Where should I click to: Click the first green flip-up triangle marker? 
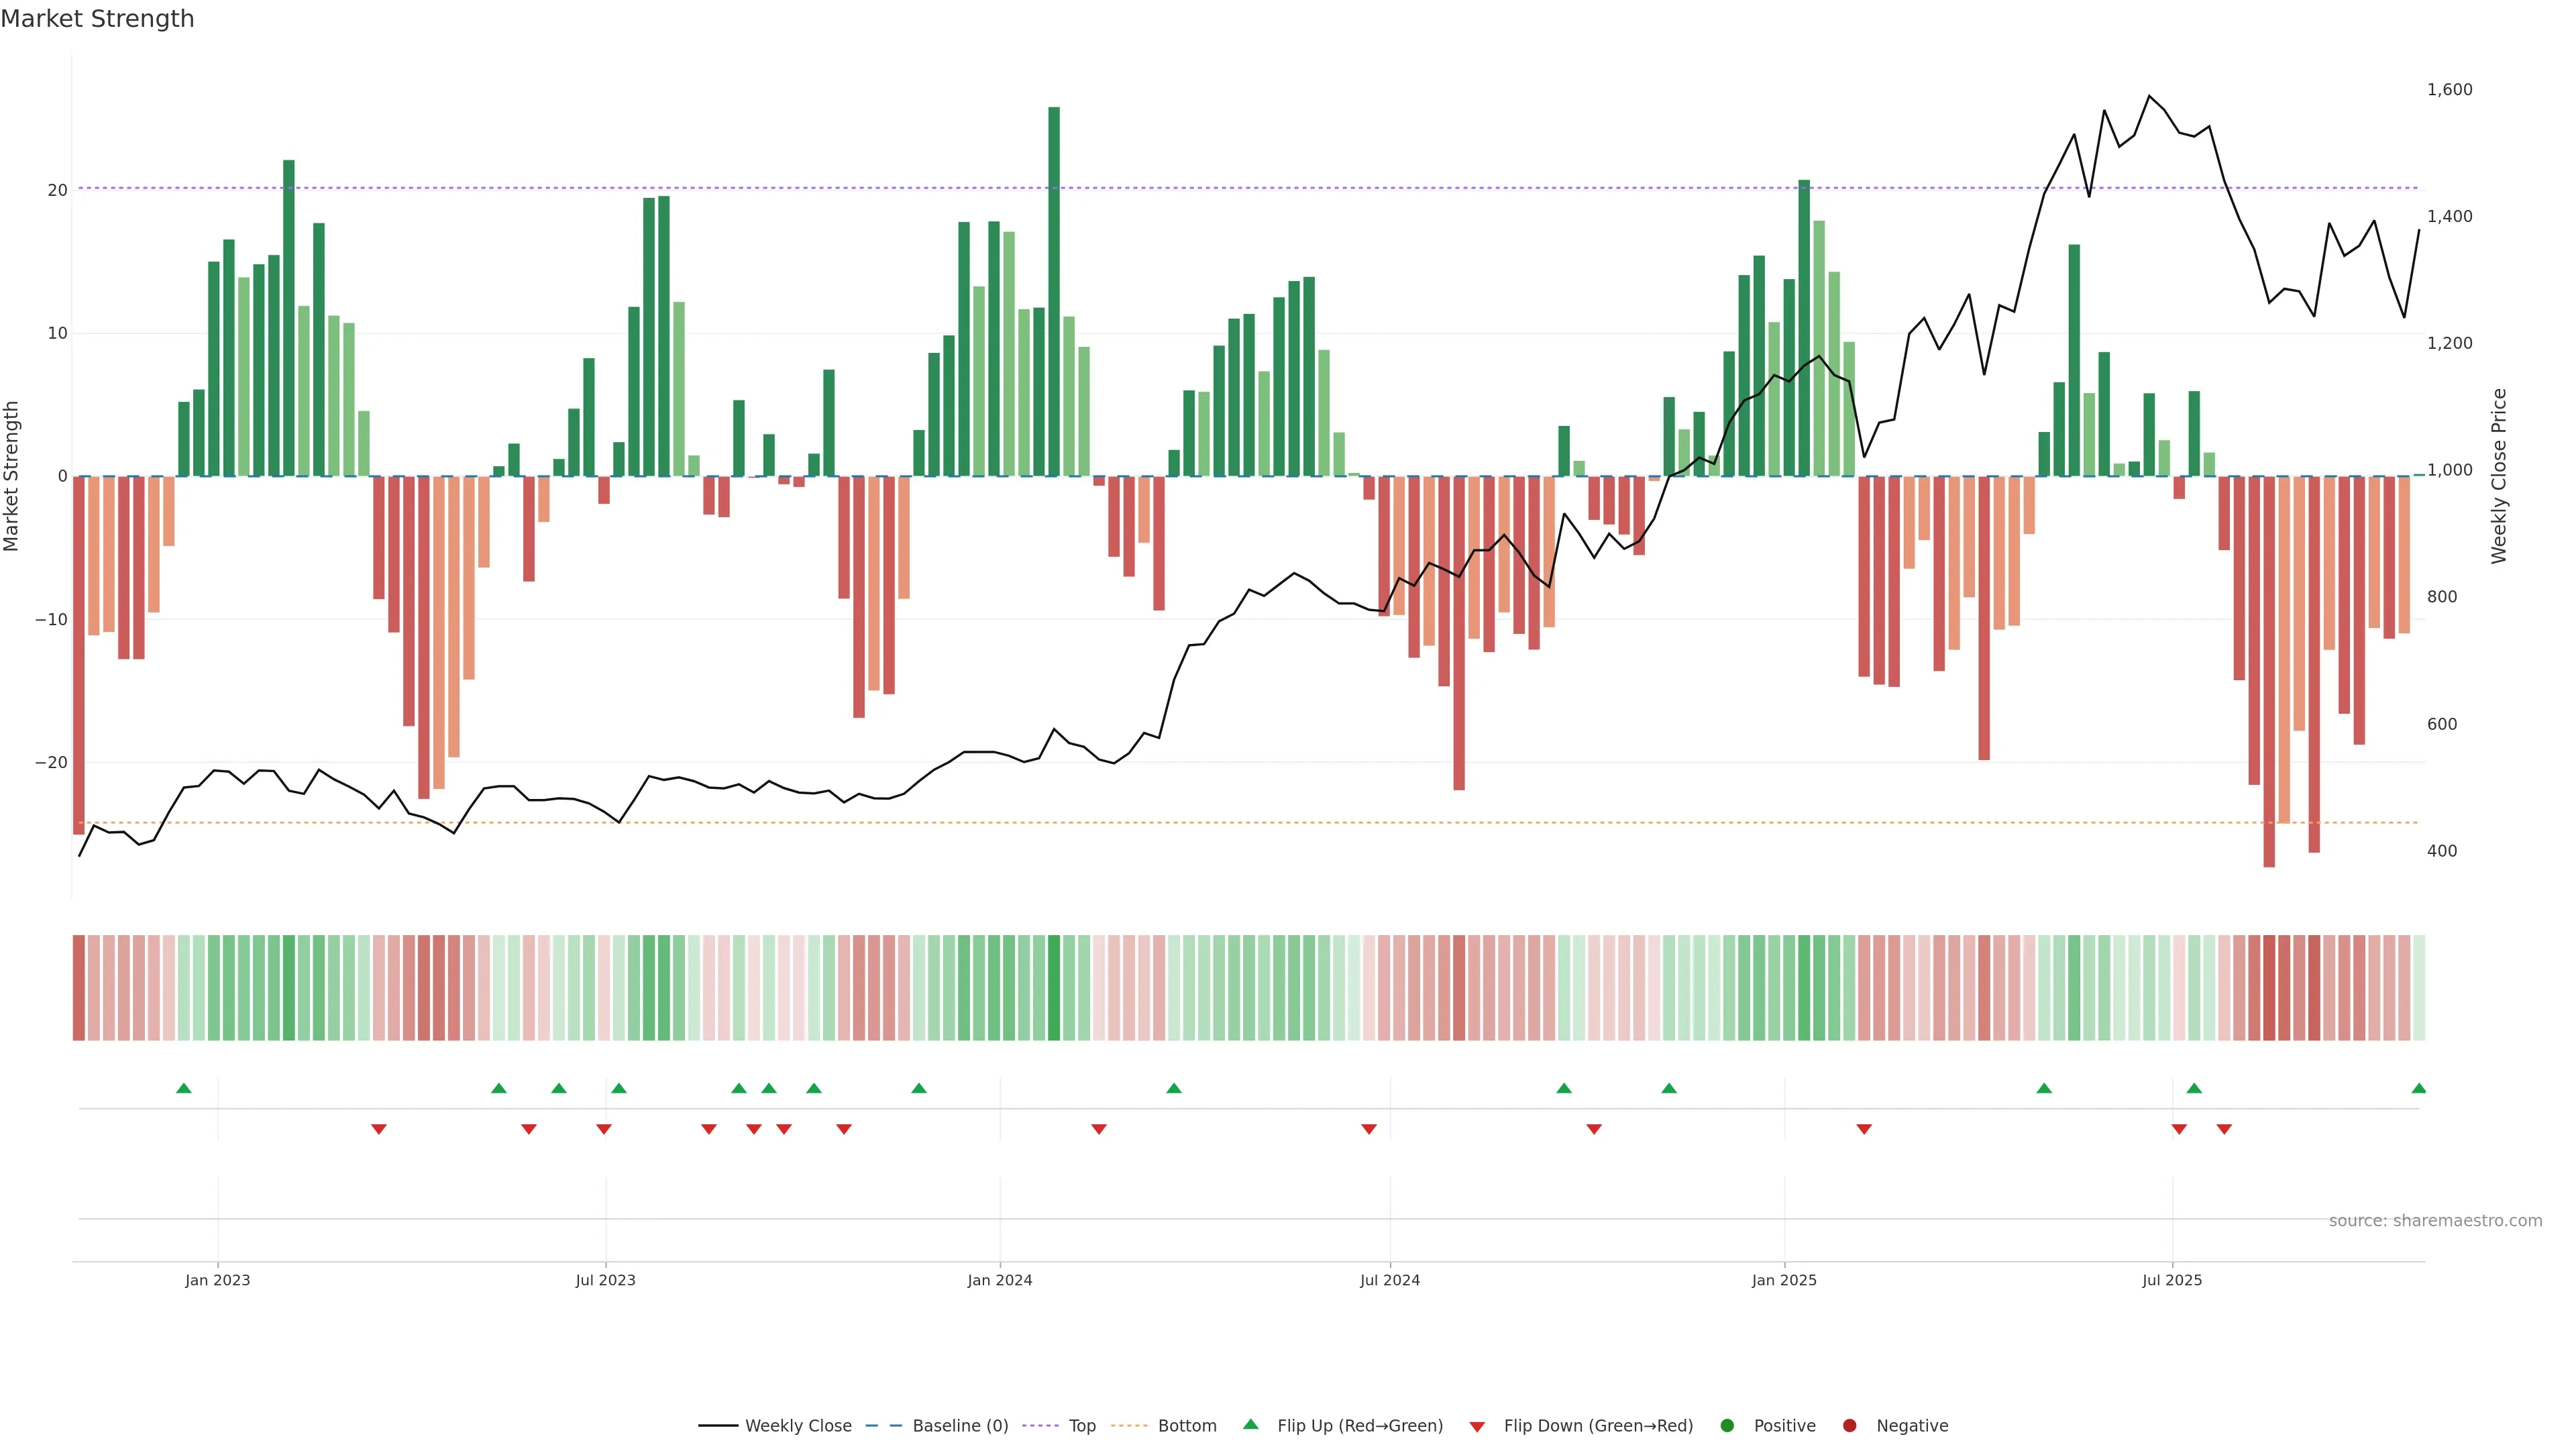pos(184,1088)
